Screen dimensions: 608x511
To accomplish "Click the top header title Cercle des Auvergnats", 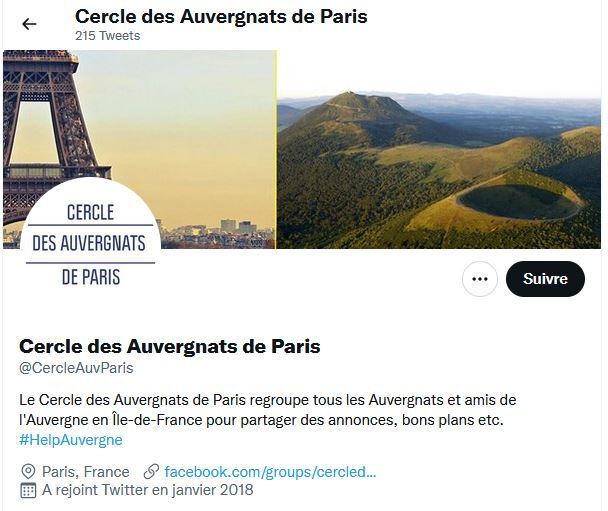I will tap(221, 16).
